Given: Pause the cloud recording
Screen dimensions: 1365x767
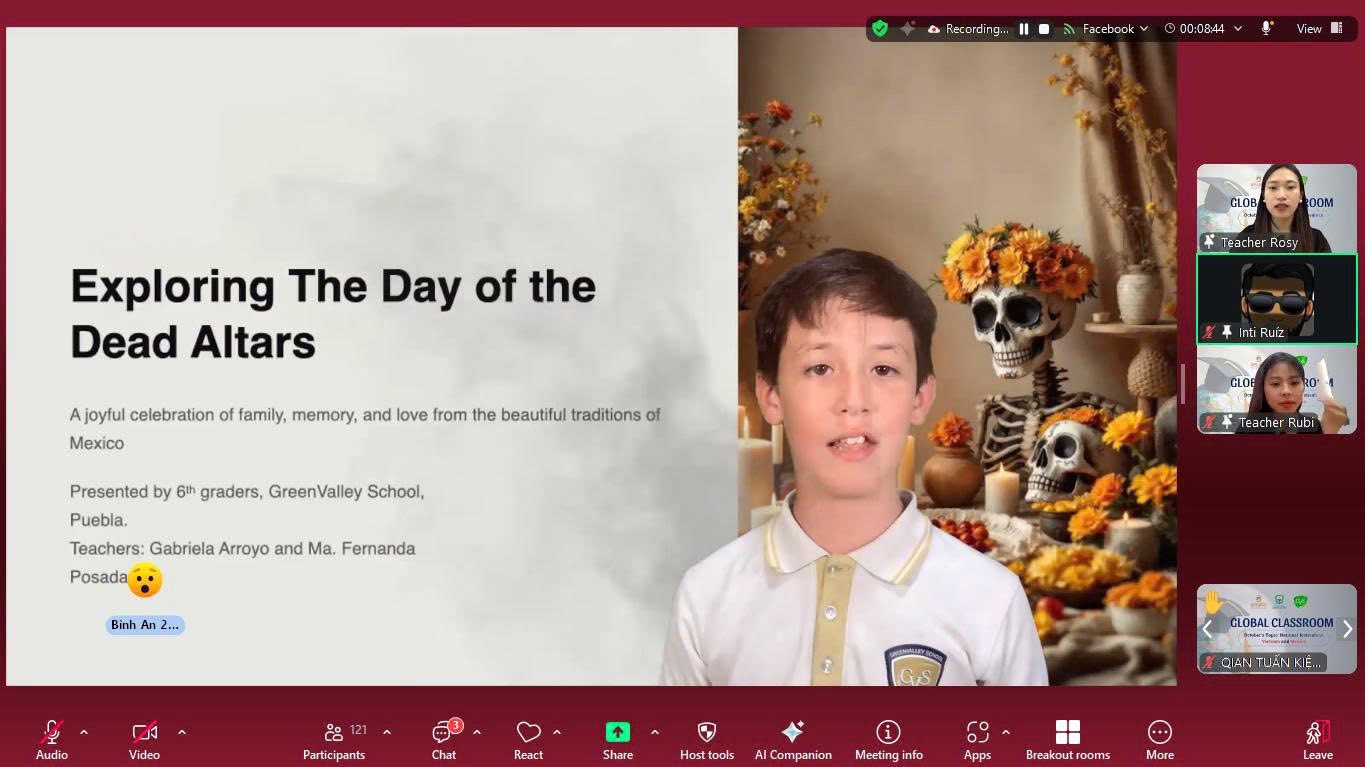Looking at the screenshot, I should (1024, 29).
